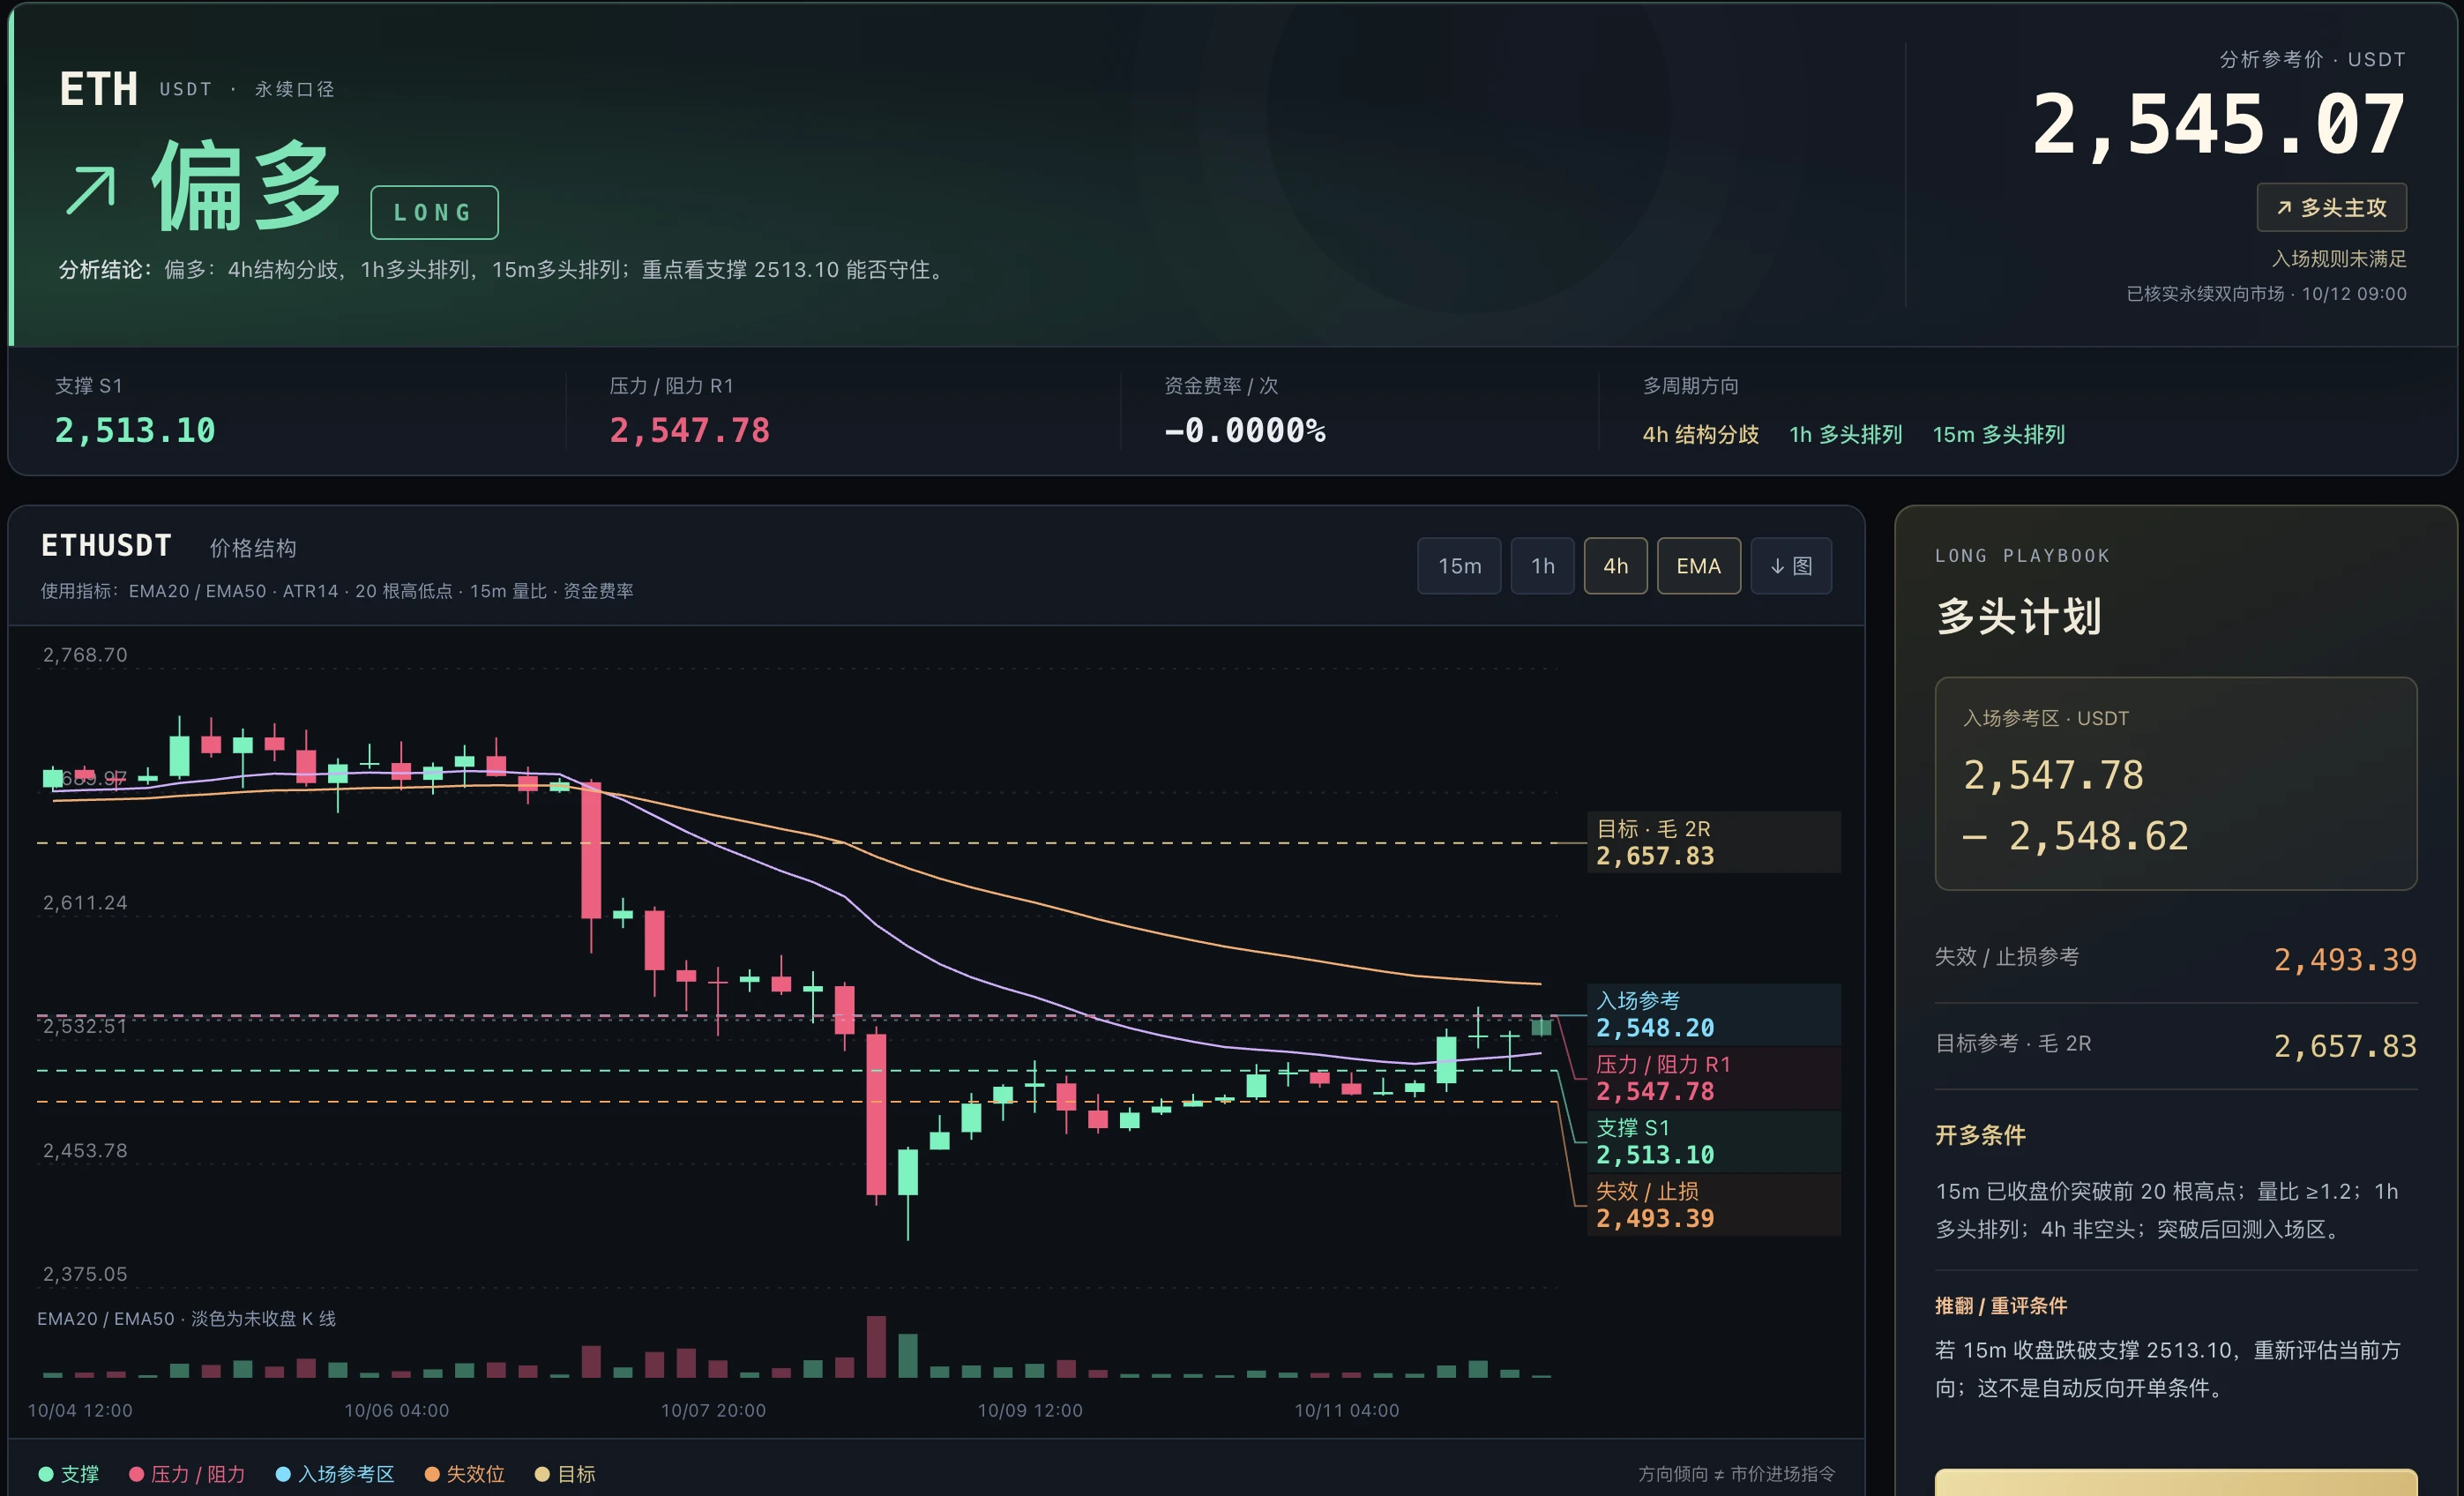Viewport: 2464px width, 1496px height.
Task: Click the 15m 多头排列 direction tag
Action: pos(1998,434)
